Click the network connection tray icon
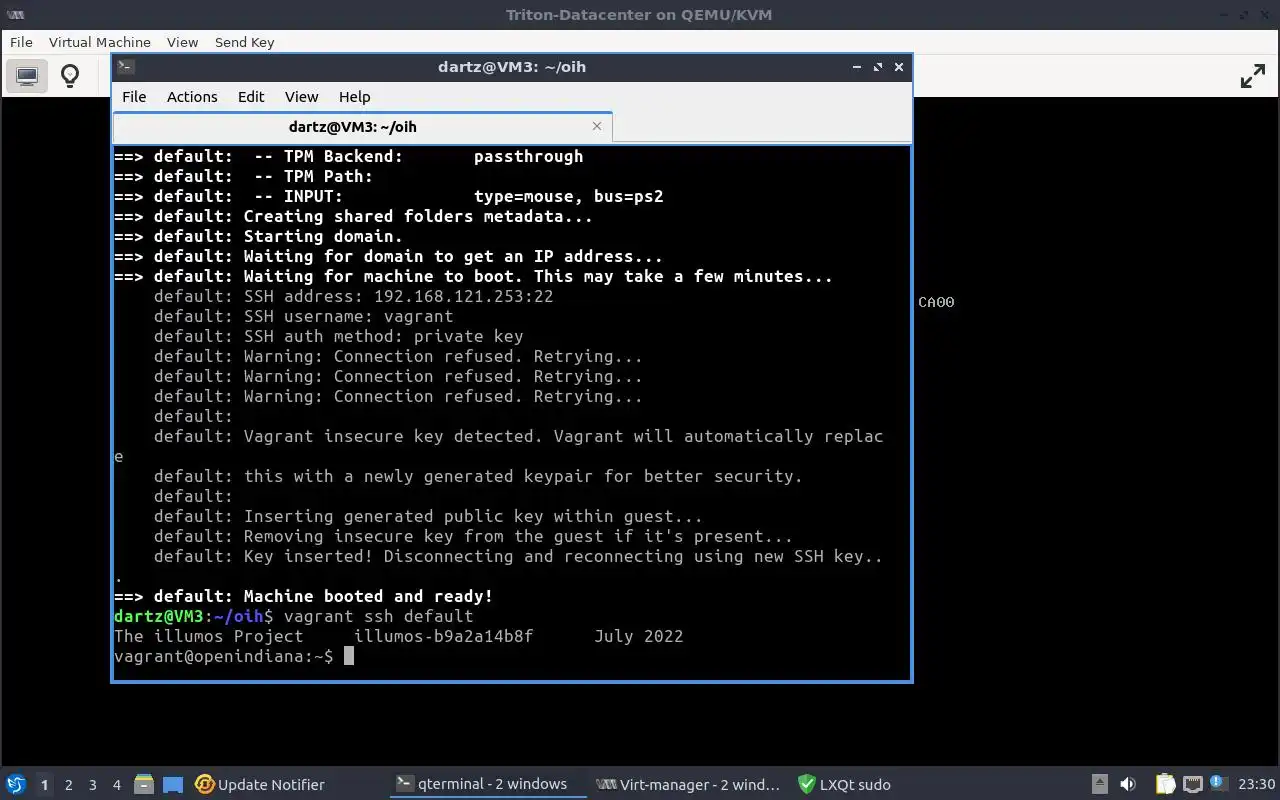Viewport: 1280px width, 800px height. click(1192, 784)
